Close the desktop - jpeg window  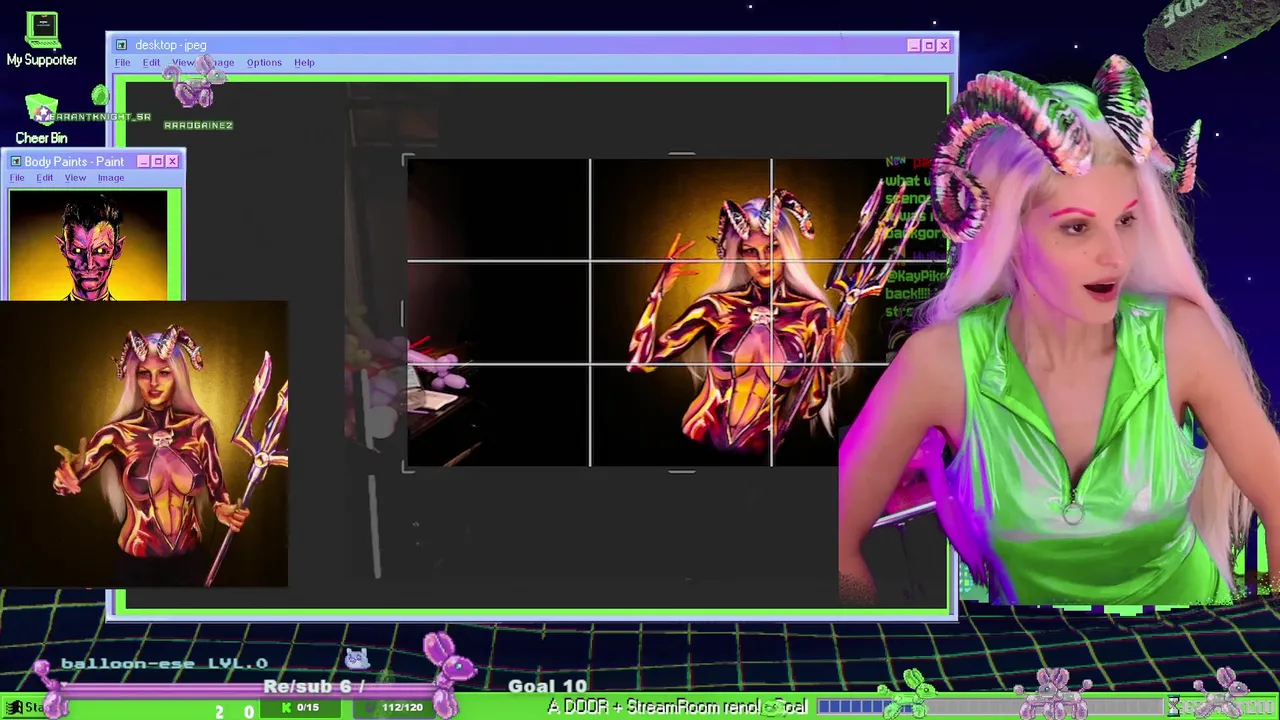tap(943, 45)
